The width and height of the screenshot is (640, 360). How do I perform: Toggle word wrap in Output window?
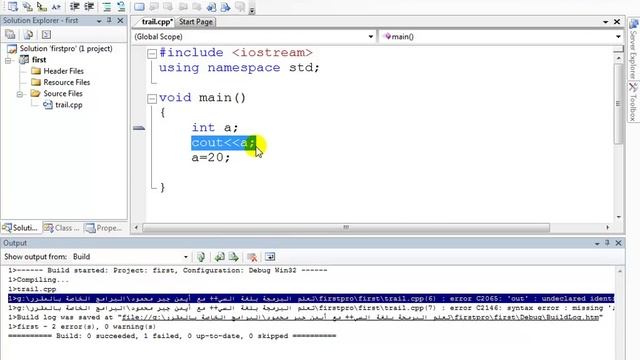tap(270, 257)
